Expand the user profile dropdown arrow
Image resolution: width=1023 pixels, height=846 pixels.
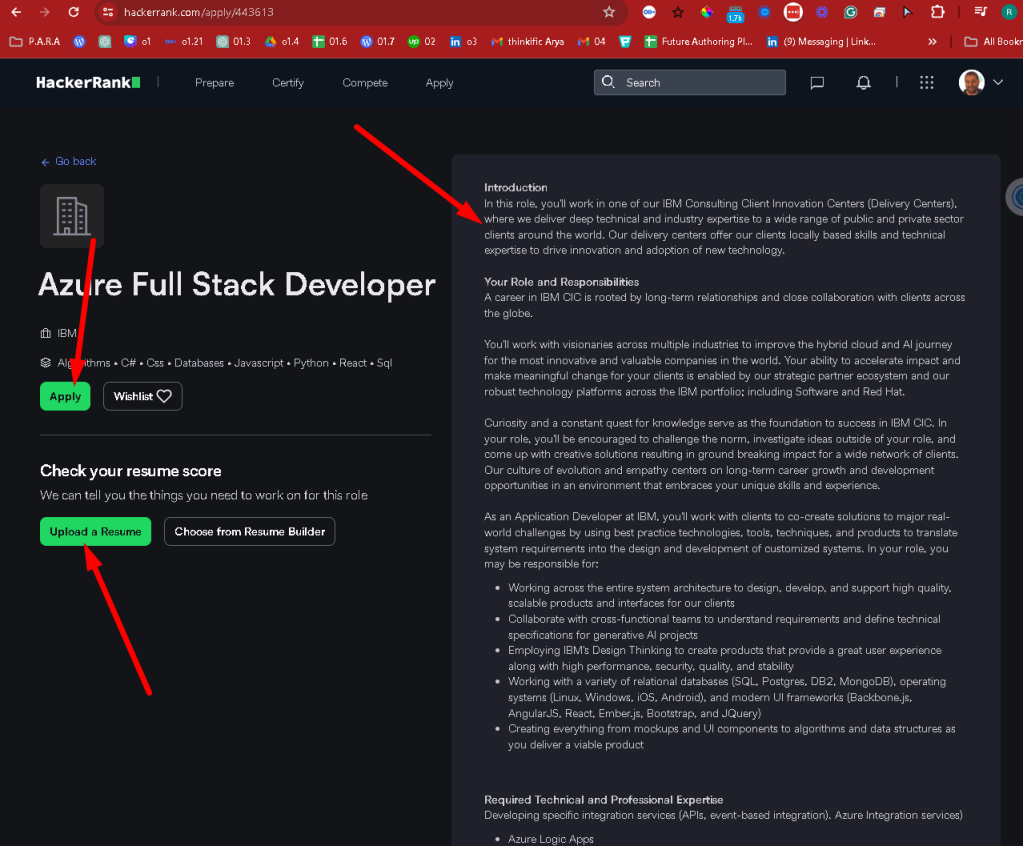pyautogui.click(x=998, y=82)
